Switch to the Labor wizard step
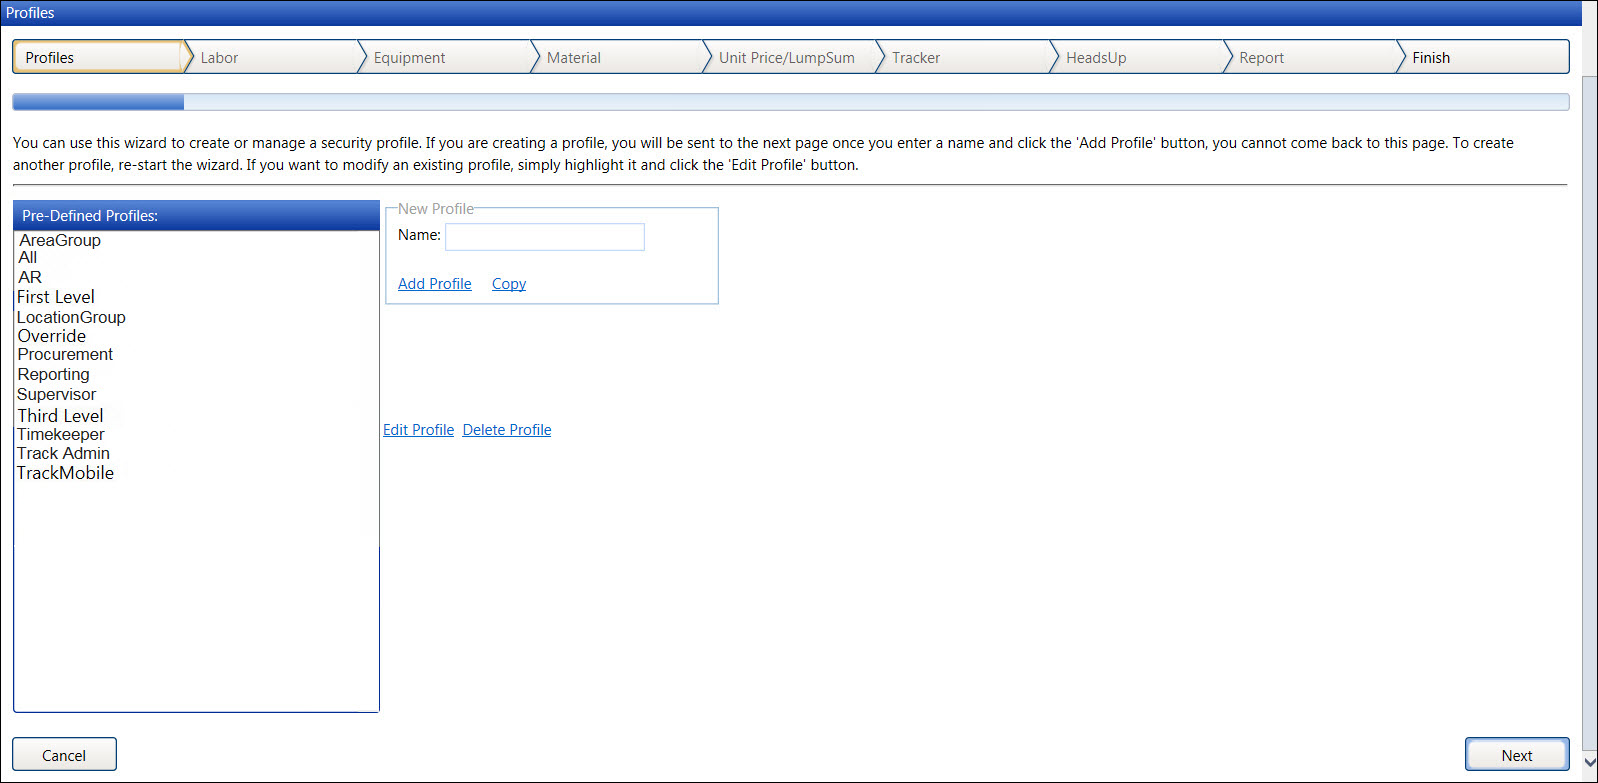 tap(219, 58)
